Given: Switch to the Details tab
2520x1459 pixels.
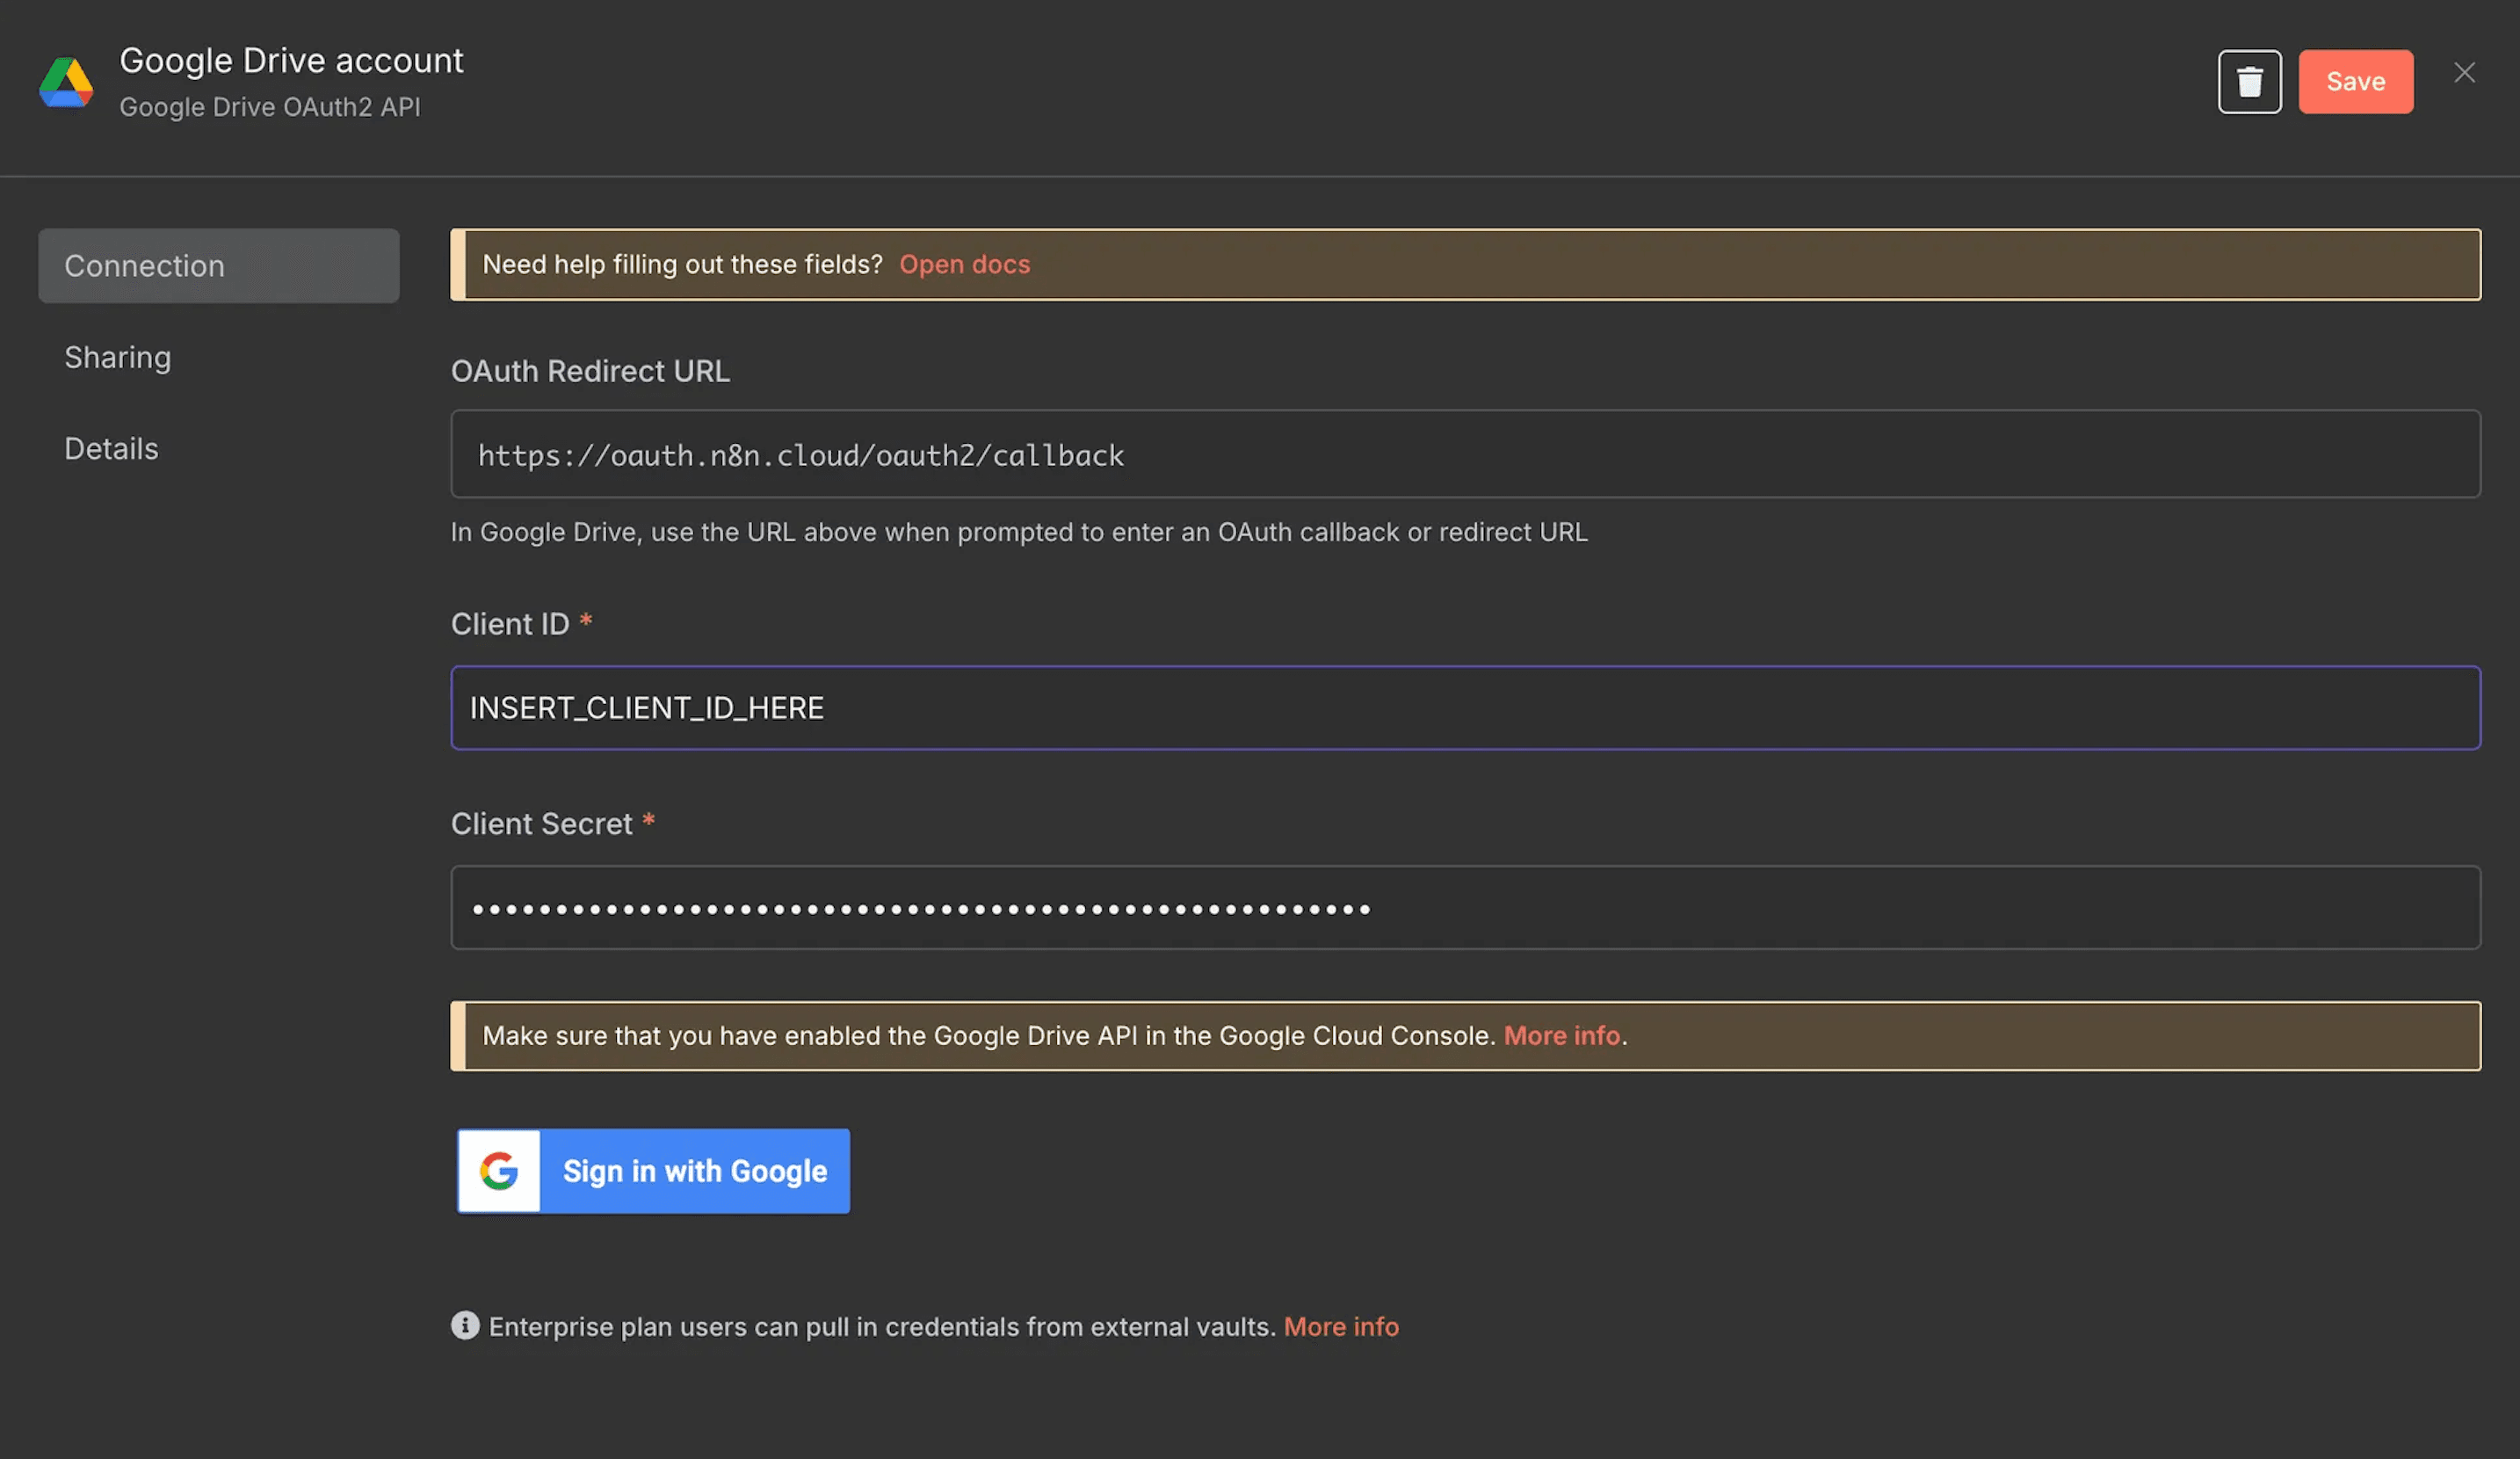Looking at the screenshot, I should coord(111,449).
